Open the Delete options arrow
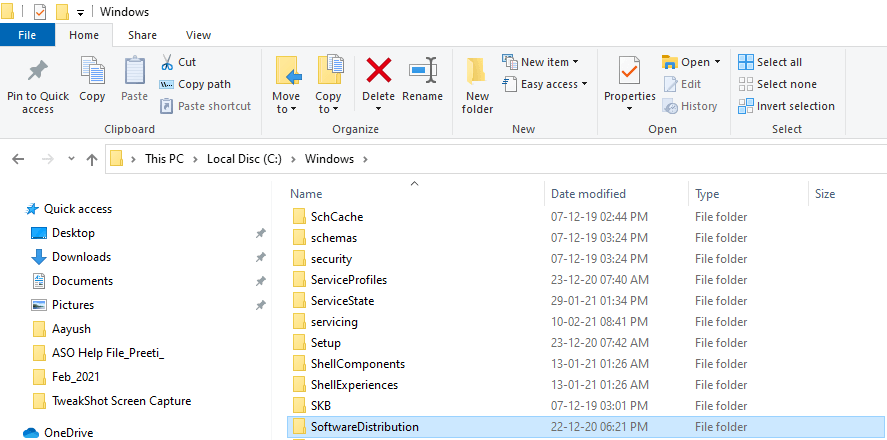This screenshot has height=440, width=887. (x=378, y=109)
